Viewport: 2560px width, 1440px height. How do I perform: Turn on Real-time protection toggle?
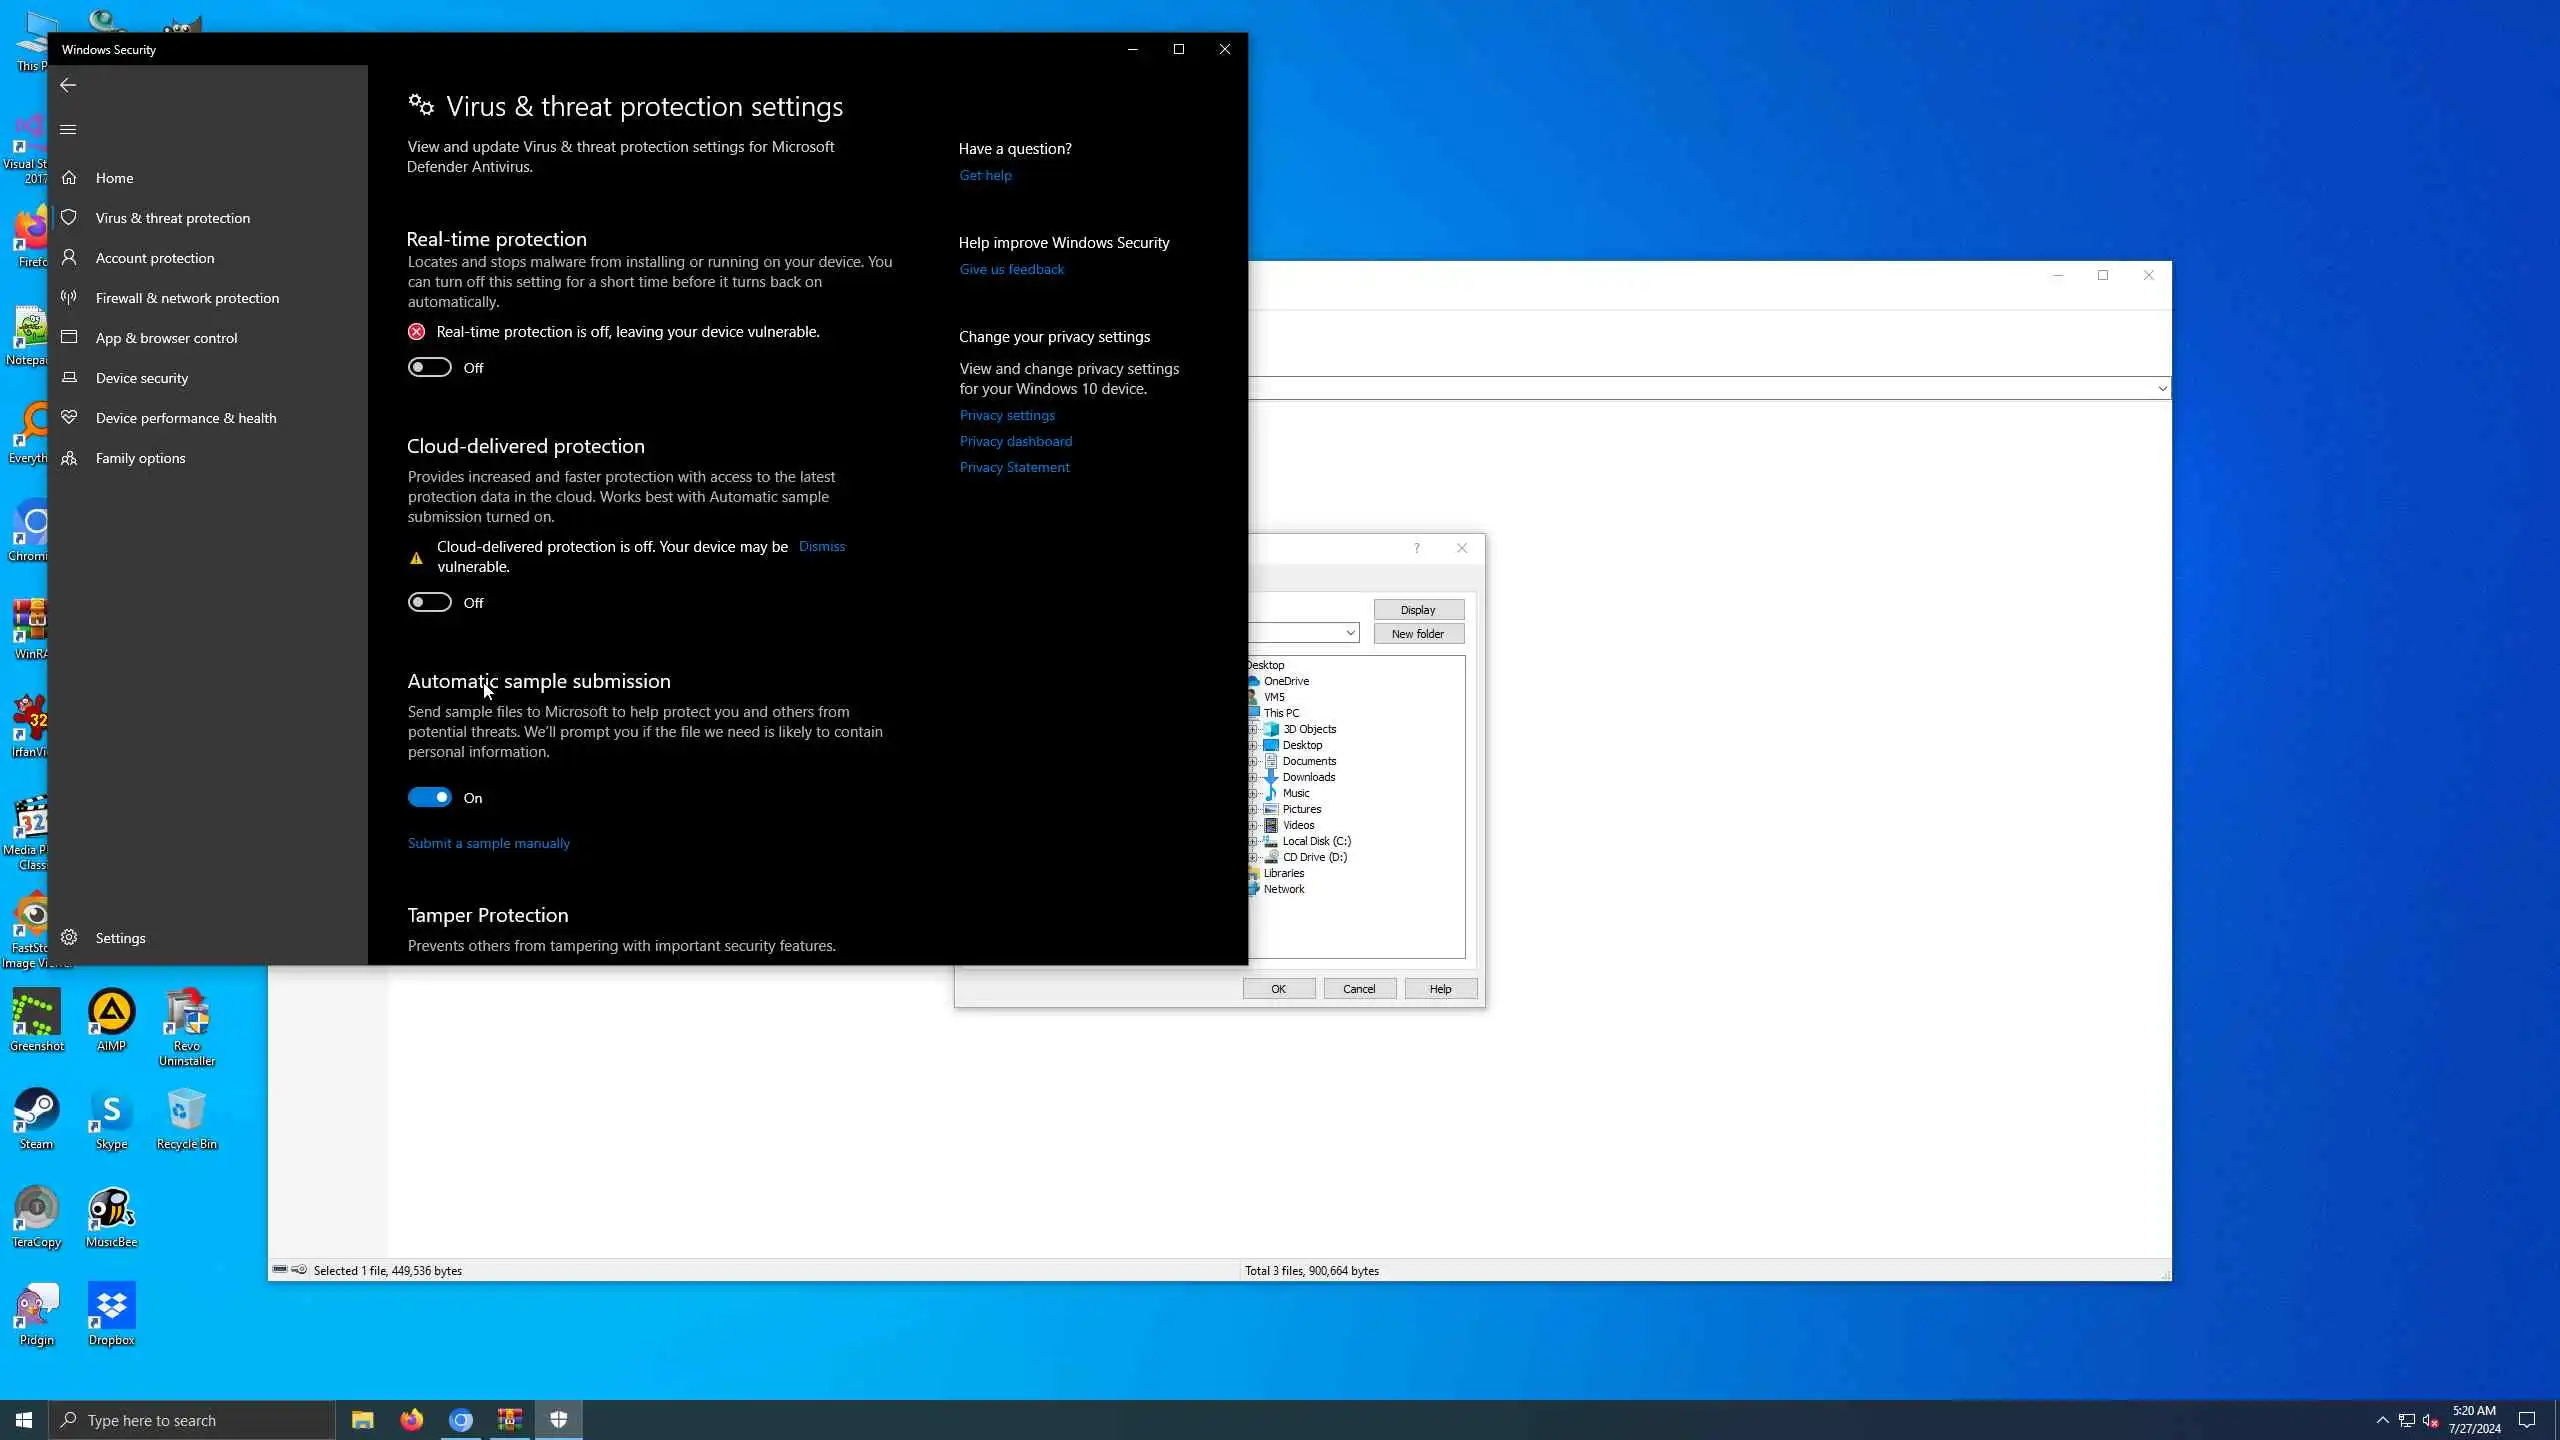click(429, 368)
